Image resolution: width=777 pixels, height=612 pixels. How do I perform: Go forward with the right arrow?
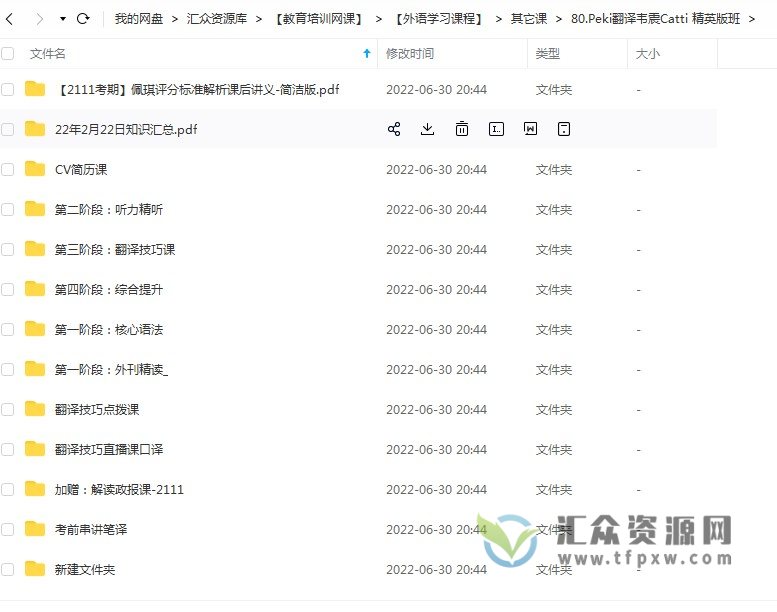tap(39, 19)
